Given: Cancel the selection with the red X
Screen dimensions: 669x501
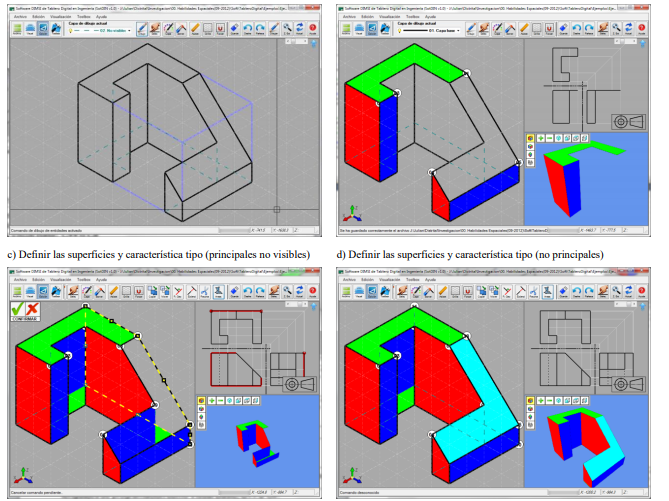Looking at the screenshot, I should tap(32, 310).
